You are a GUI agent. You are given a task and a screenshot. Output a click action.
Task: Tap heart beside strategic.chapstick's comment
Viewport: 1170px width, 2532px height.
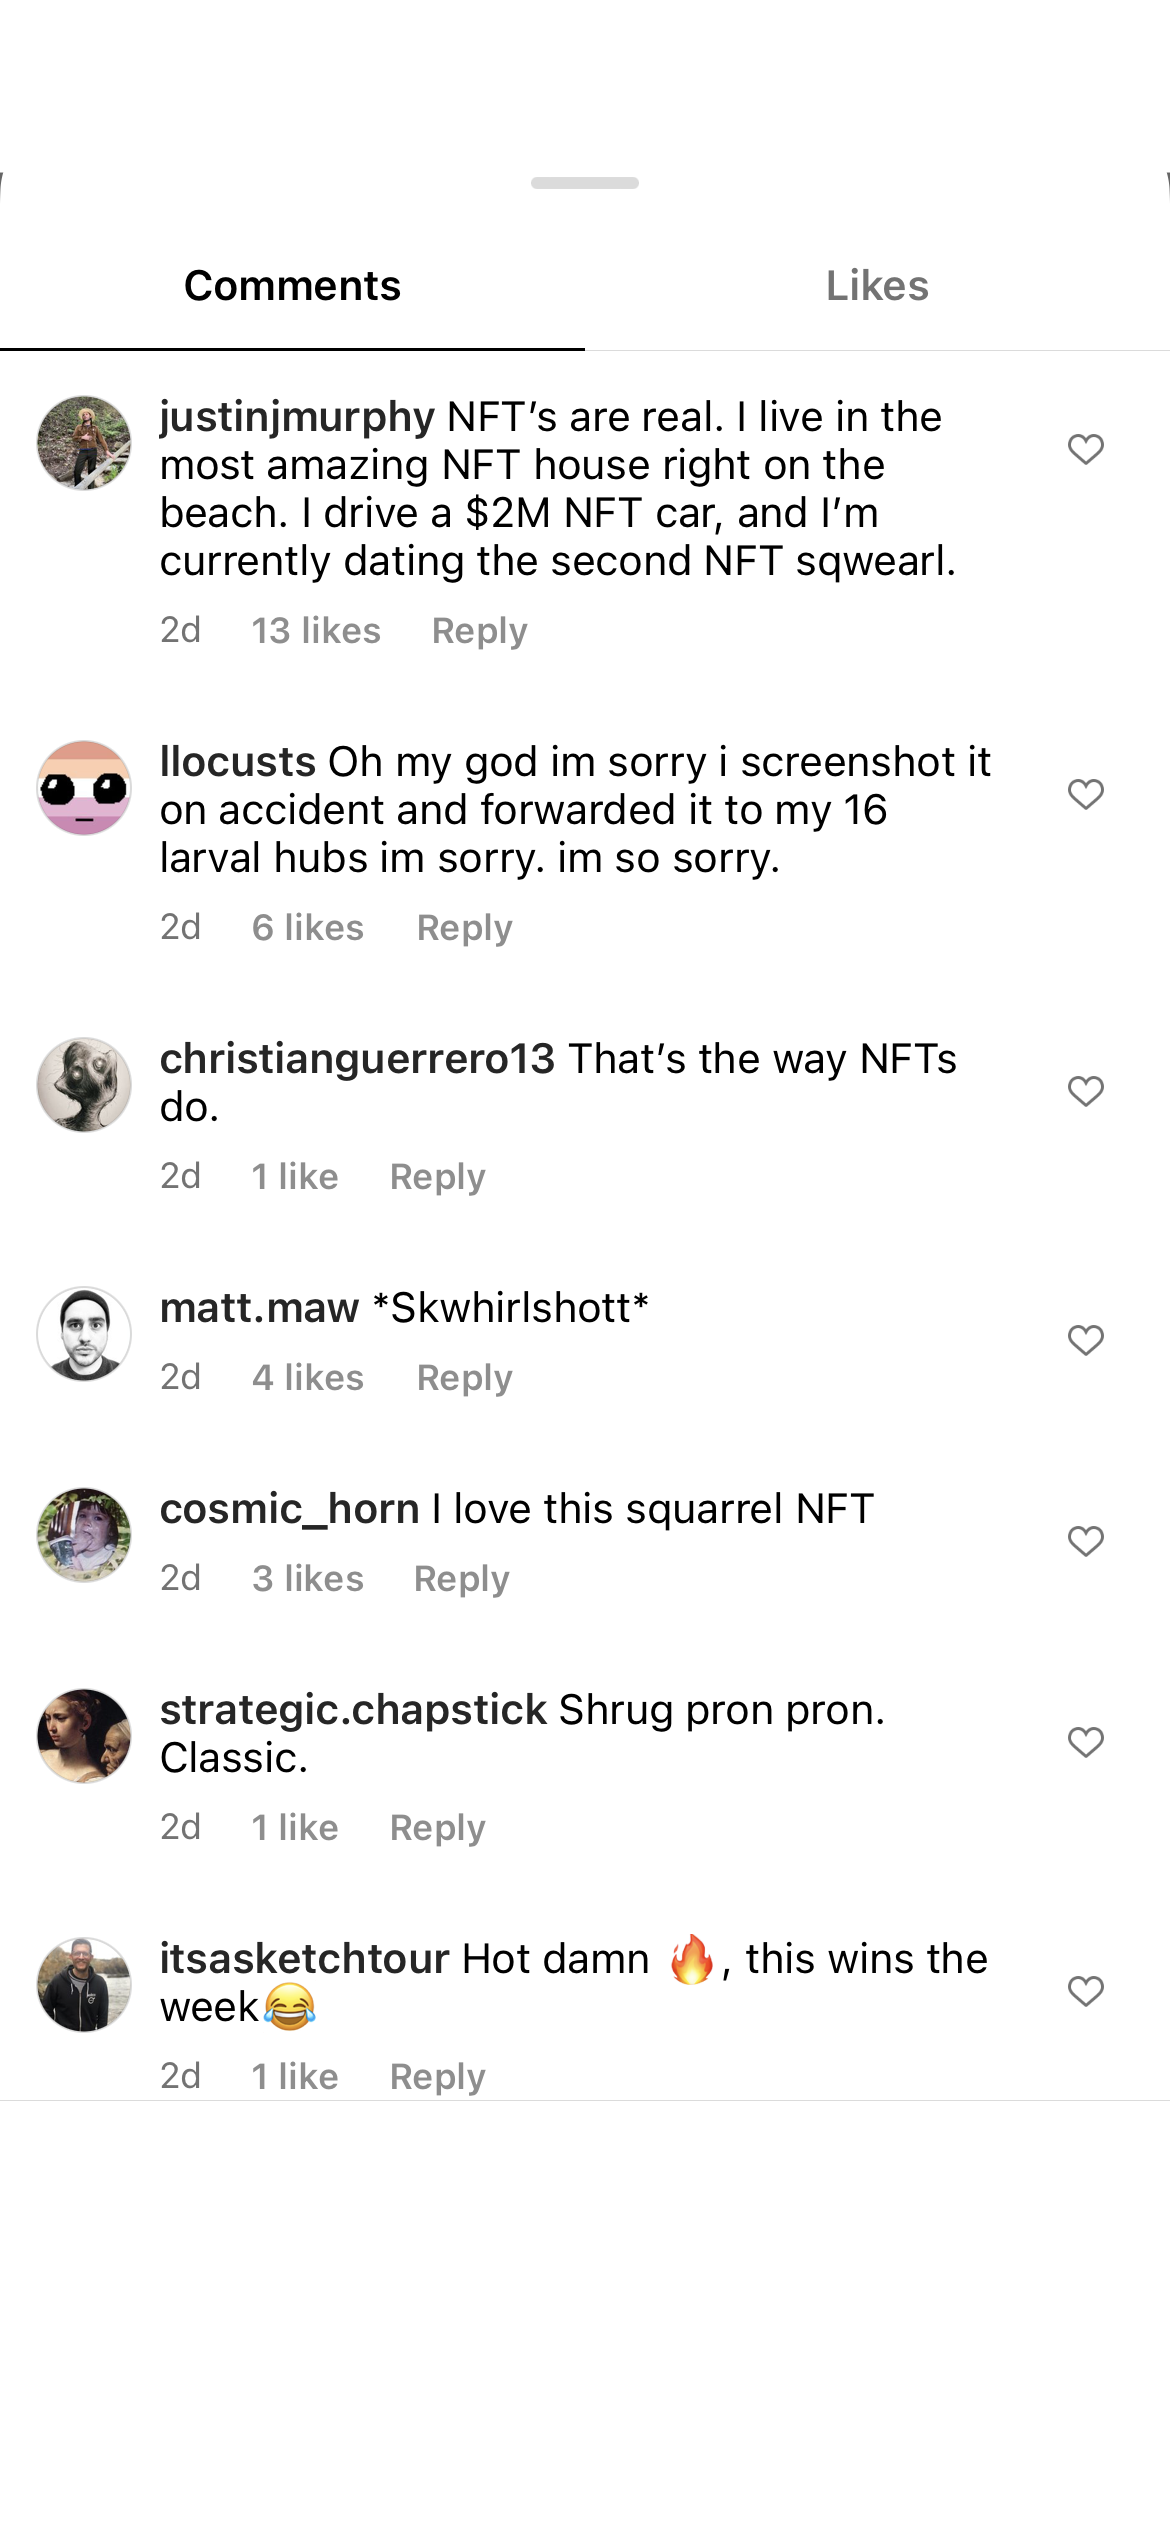coord(1085,1742)
